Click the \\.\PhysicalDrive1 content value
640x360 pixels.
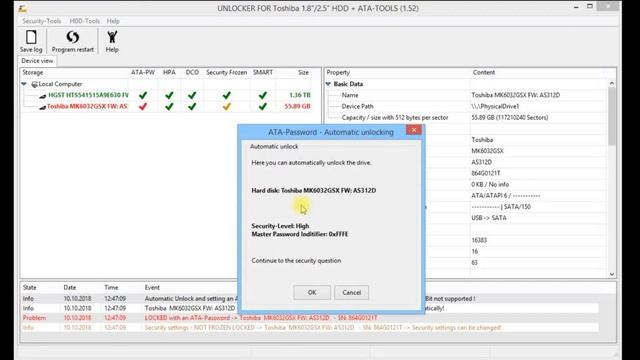click(496, 106)
